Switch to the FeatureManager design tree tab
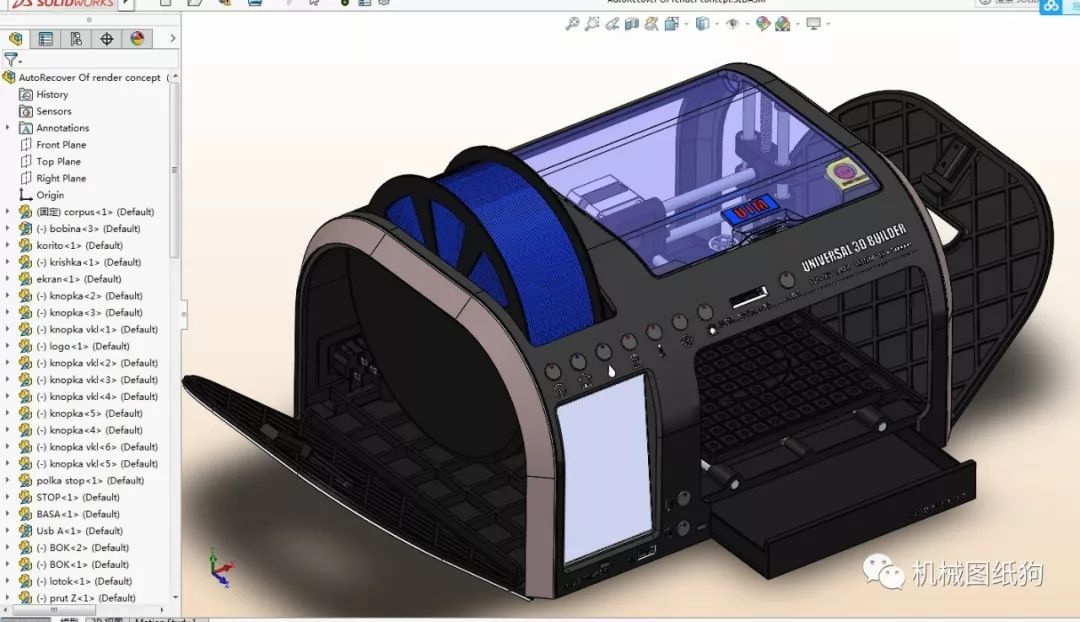Screen dimensions: 1080x622 [x=15, y=39]
